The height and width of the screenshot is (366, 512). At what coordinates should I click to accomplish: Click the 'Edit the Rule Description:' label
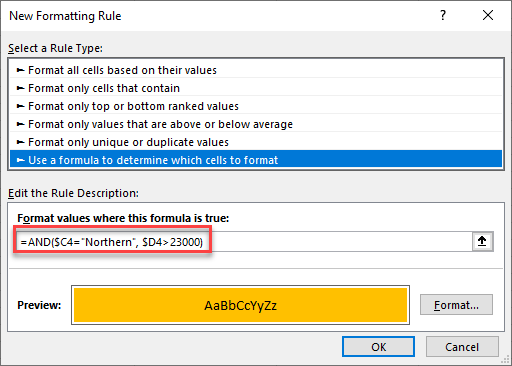pos(73,193)
